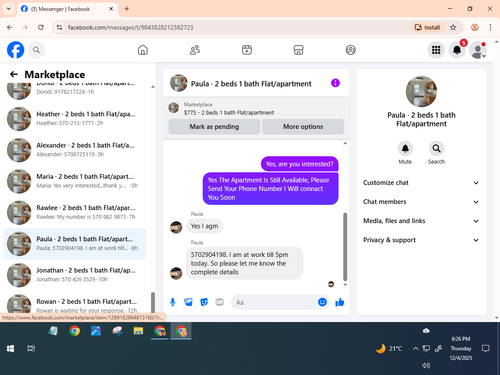Click the chat messages scrollbar

coord(345,247)
